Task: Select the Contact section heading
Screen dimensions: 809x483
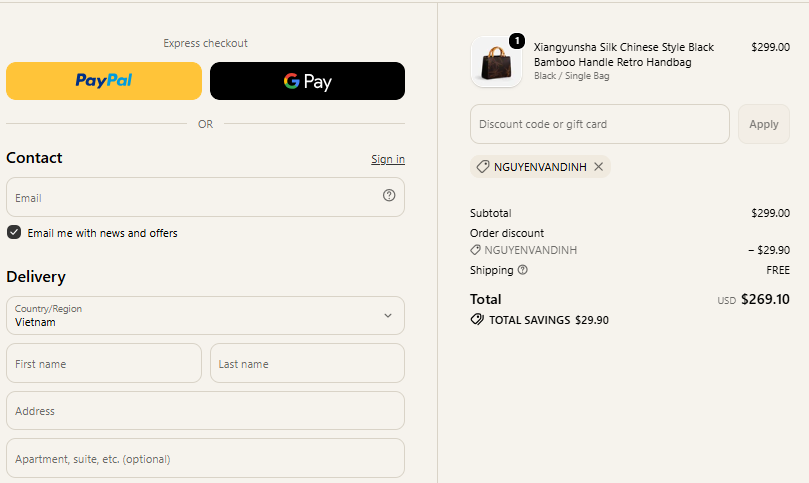Action: (x=34, y=157)
